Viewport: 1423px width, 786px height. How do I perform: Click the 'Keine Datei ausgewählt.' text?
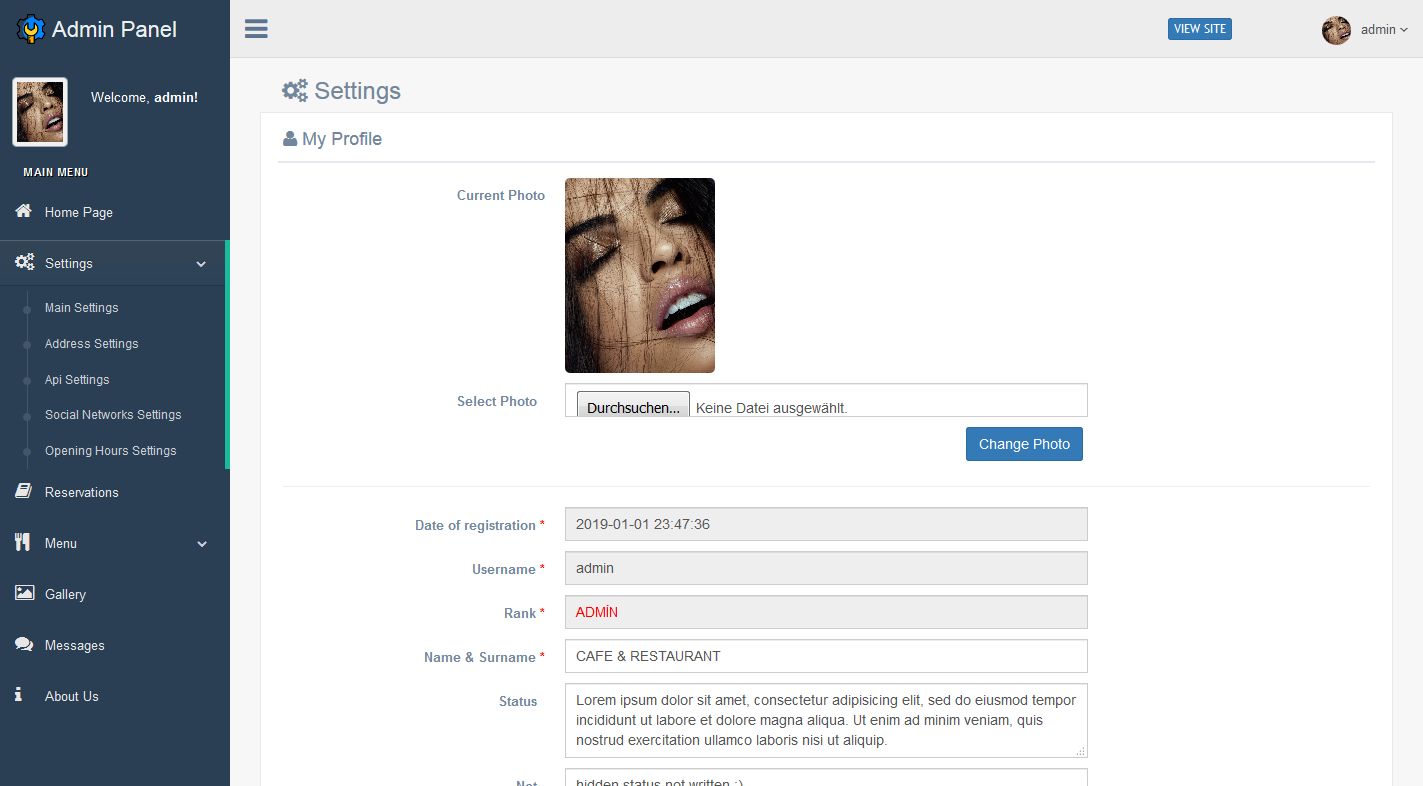click(772, 408)
